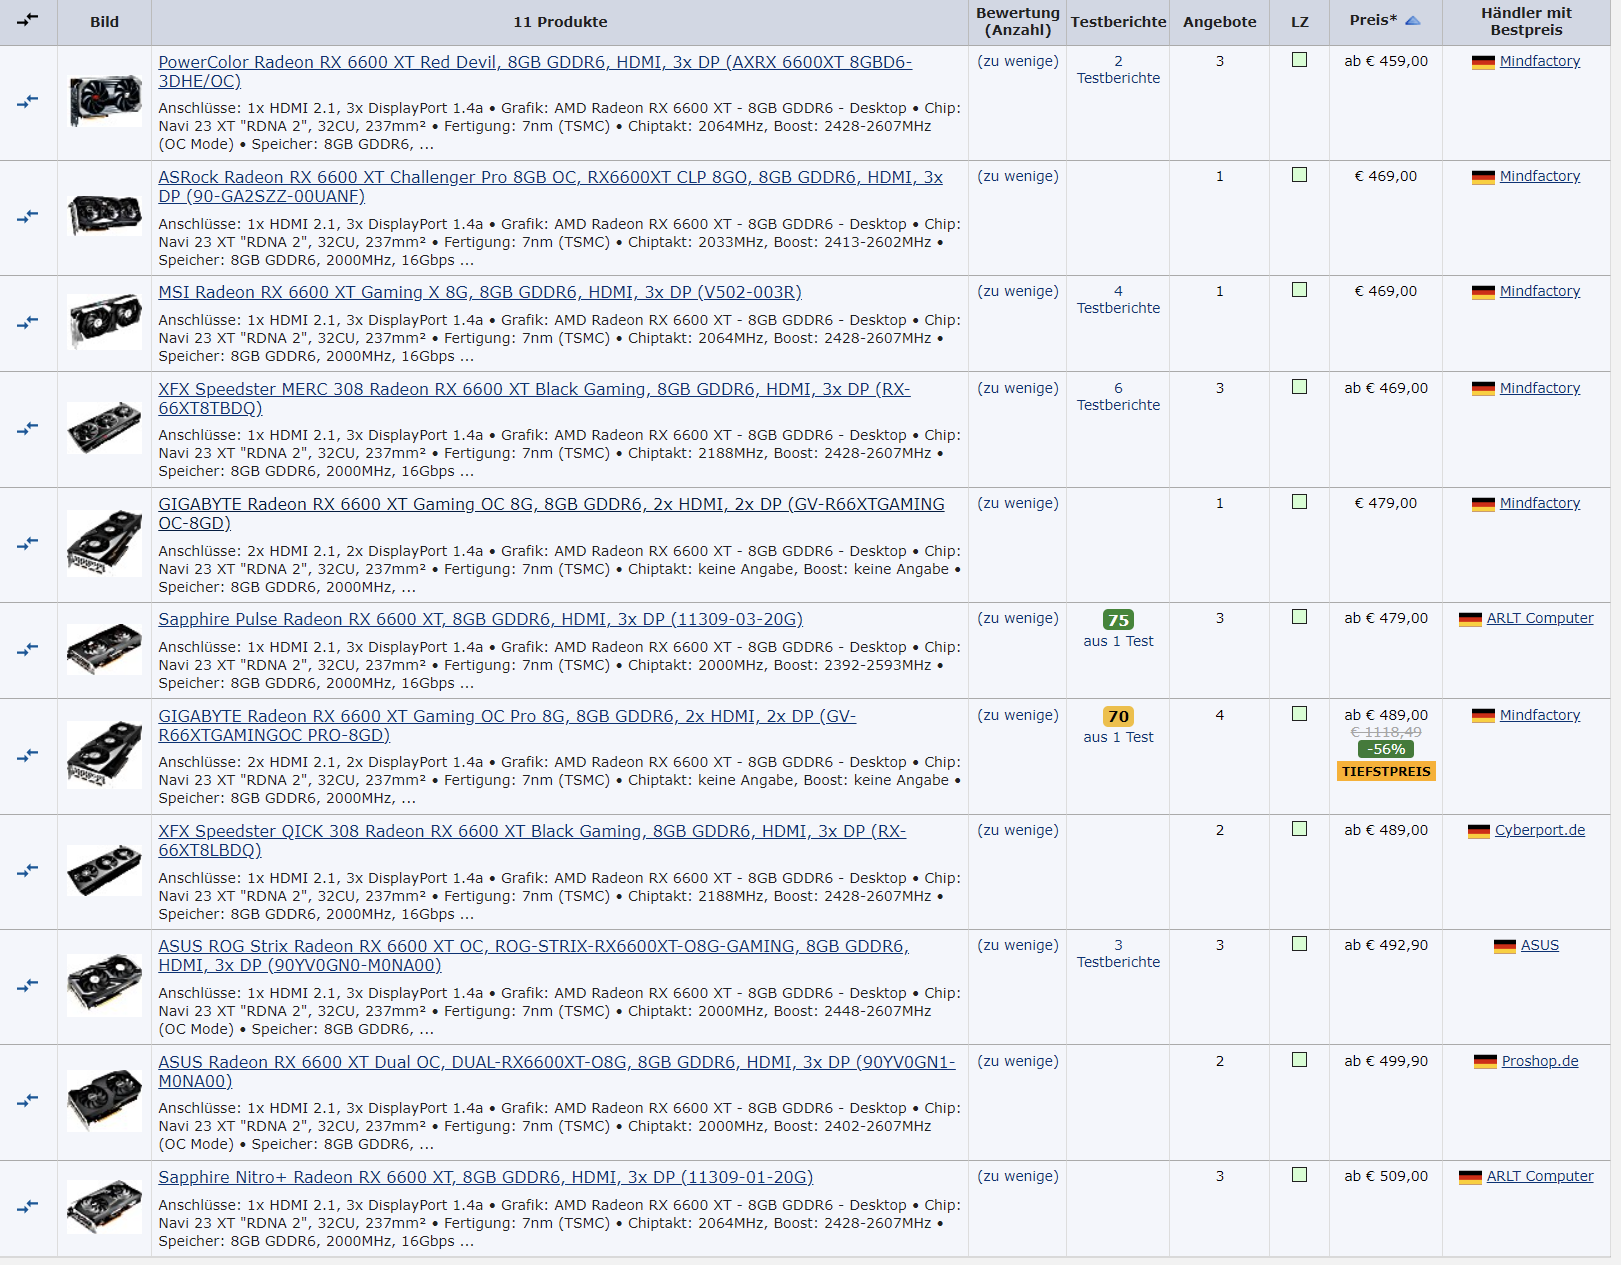Image resolution: width=1621 pixels, height=1265 pixels.
Task: Open 4 Testberichte for MSI Gaming X
Action: pos(1118,299)
